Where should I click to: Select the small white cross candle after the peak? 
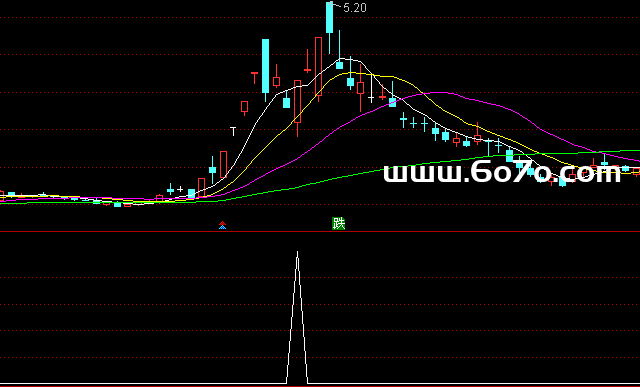371,98
